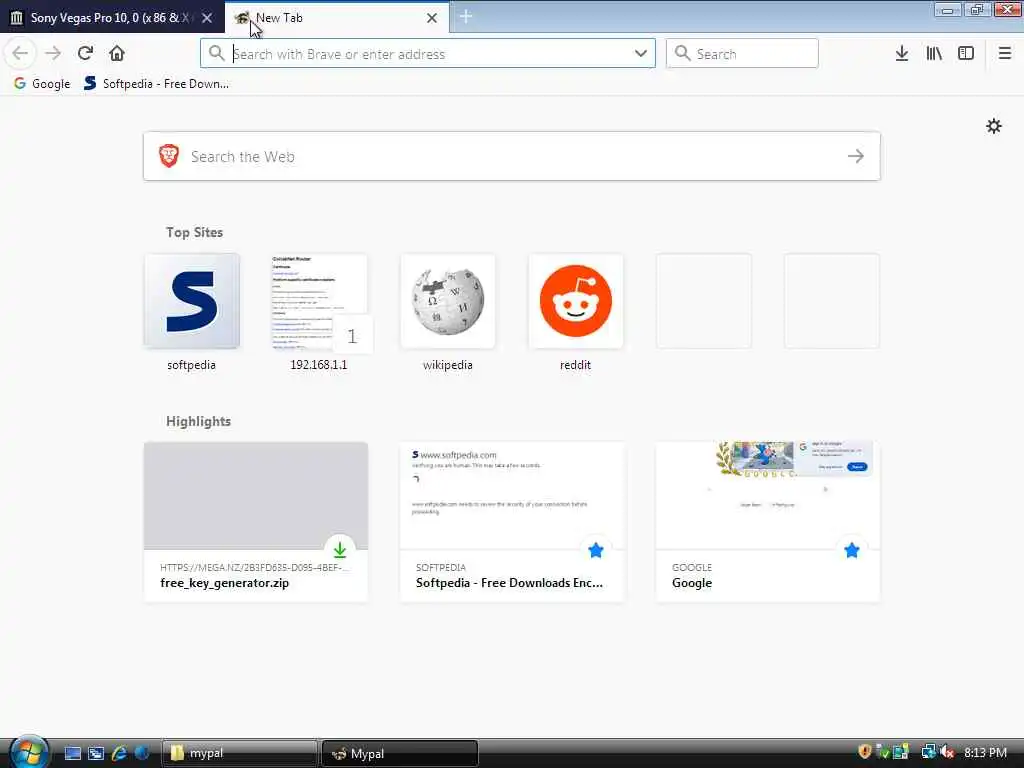Reload the current page
Image resolution: width=1024 pixels, height=768 pixels.
85,54
